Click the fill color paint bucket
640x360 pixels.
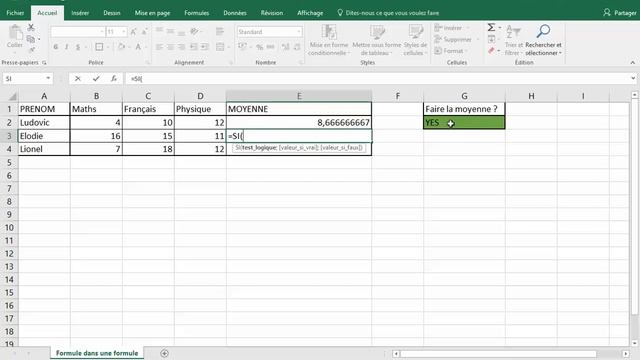coord(121,47)
